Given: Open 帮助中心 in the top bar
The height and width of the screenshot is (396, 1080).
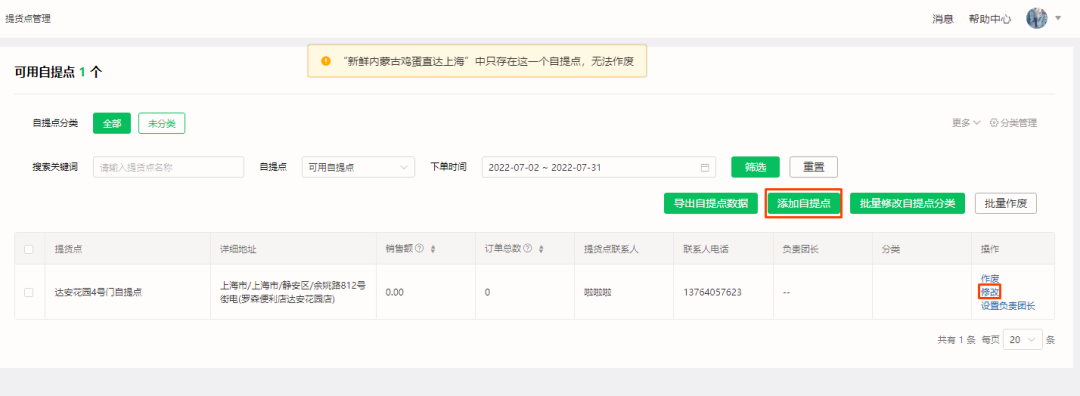Looking at the screenshot, I should pyautogui.click(x=990, y=19).
